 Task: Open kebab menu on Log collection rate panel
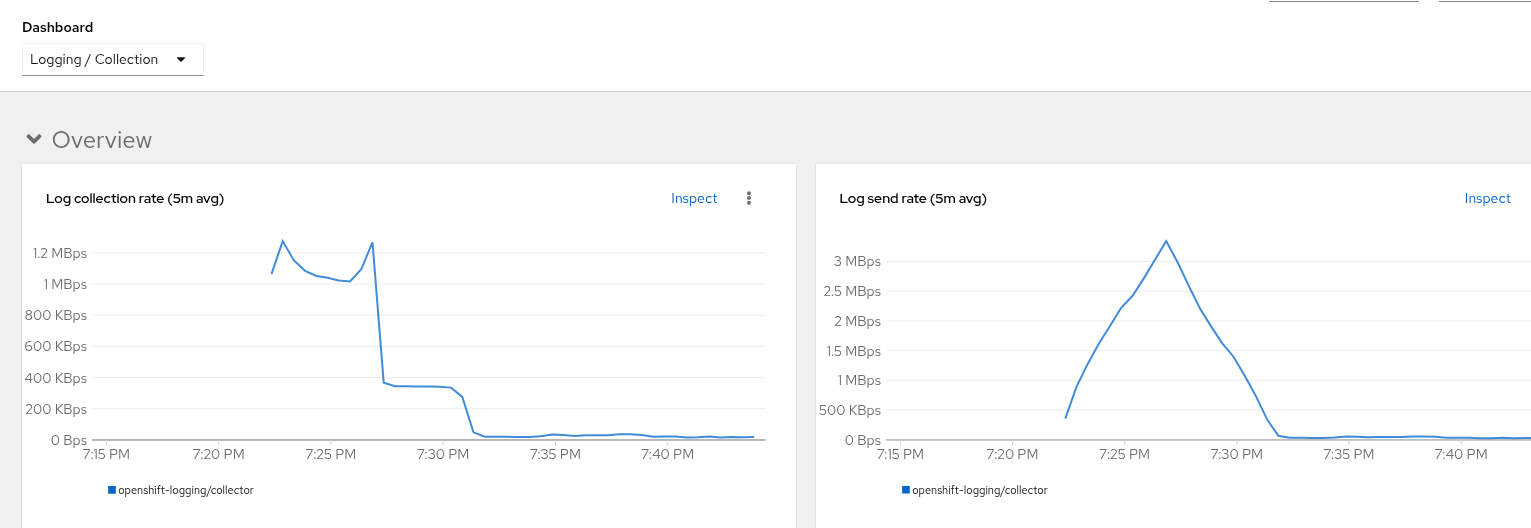click(749, 199)
